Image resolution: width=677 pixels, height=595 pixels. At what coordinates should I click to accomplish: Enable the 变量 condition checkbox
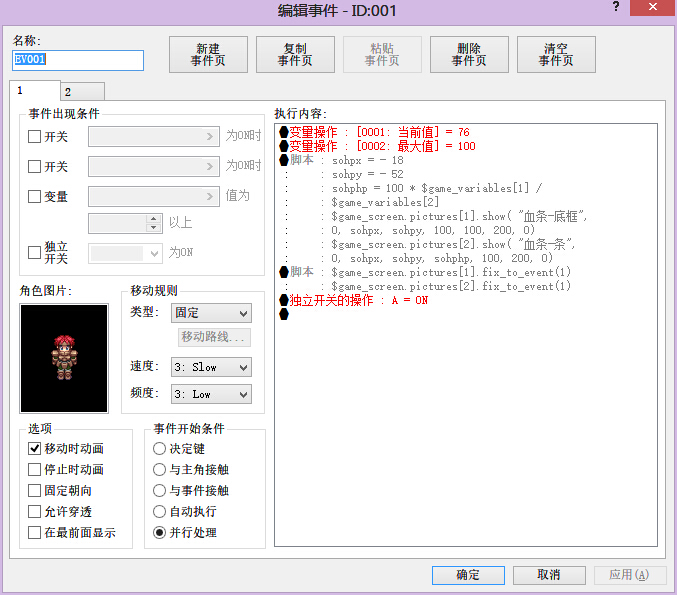coord(34,196)
